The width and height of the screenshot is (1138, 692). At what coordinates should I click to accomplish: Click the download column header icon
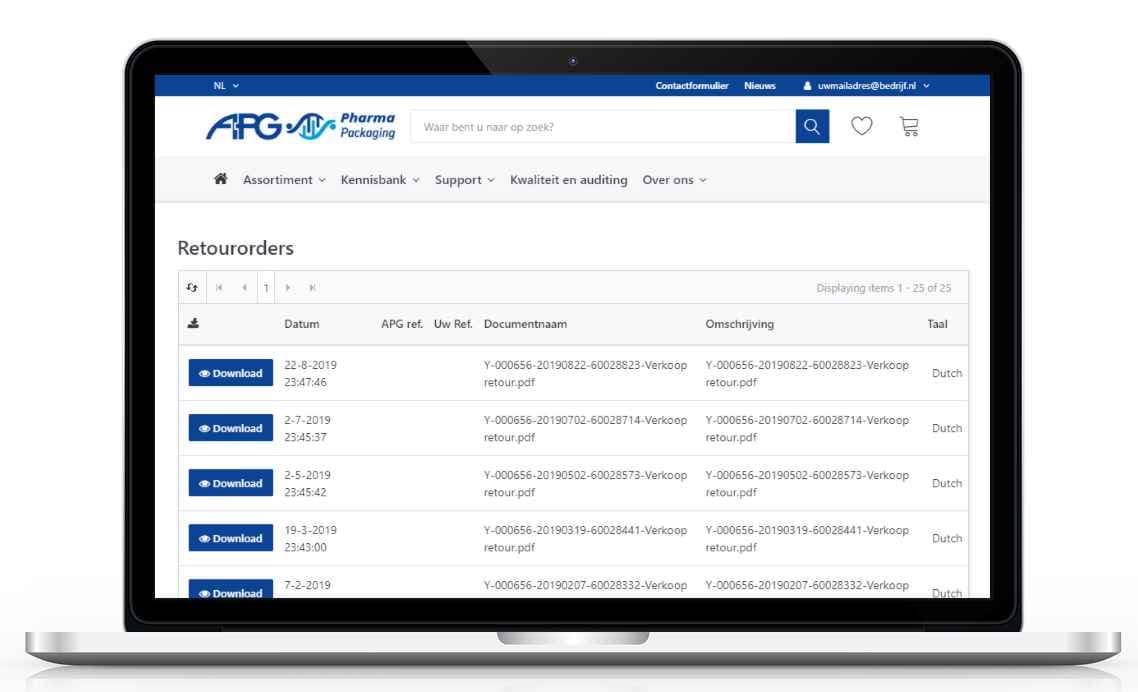point(192,324)
